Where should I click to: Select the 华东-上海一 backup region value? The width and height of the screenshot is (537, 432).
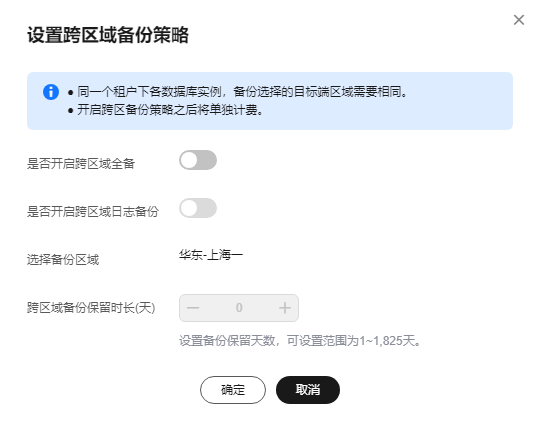pos(211,255)
